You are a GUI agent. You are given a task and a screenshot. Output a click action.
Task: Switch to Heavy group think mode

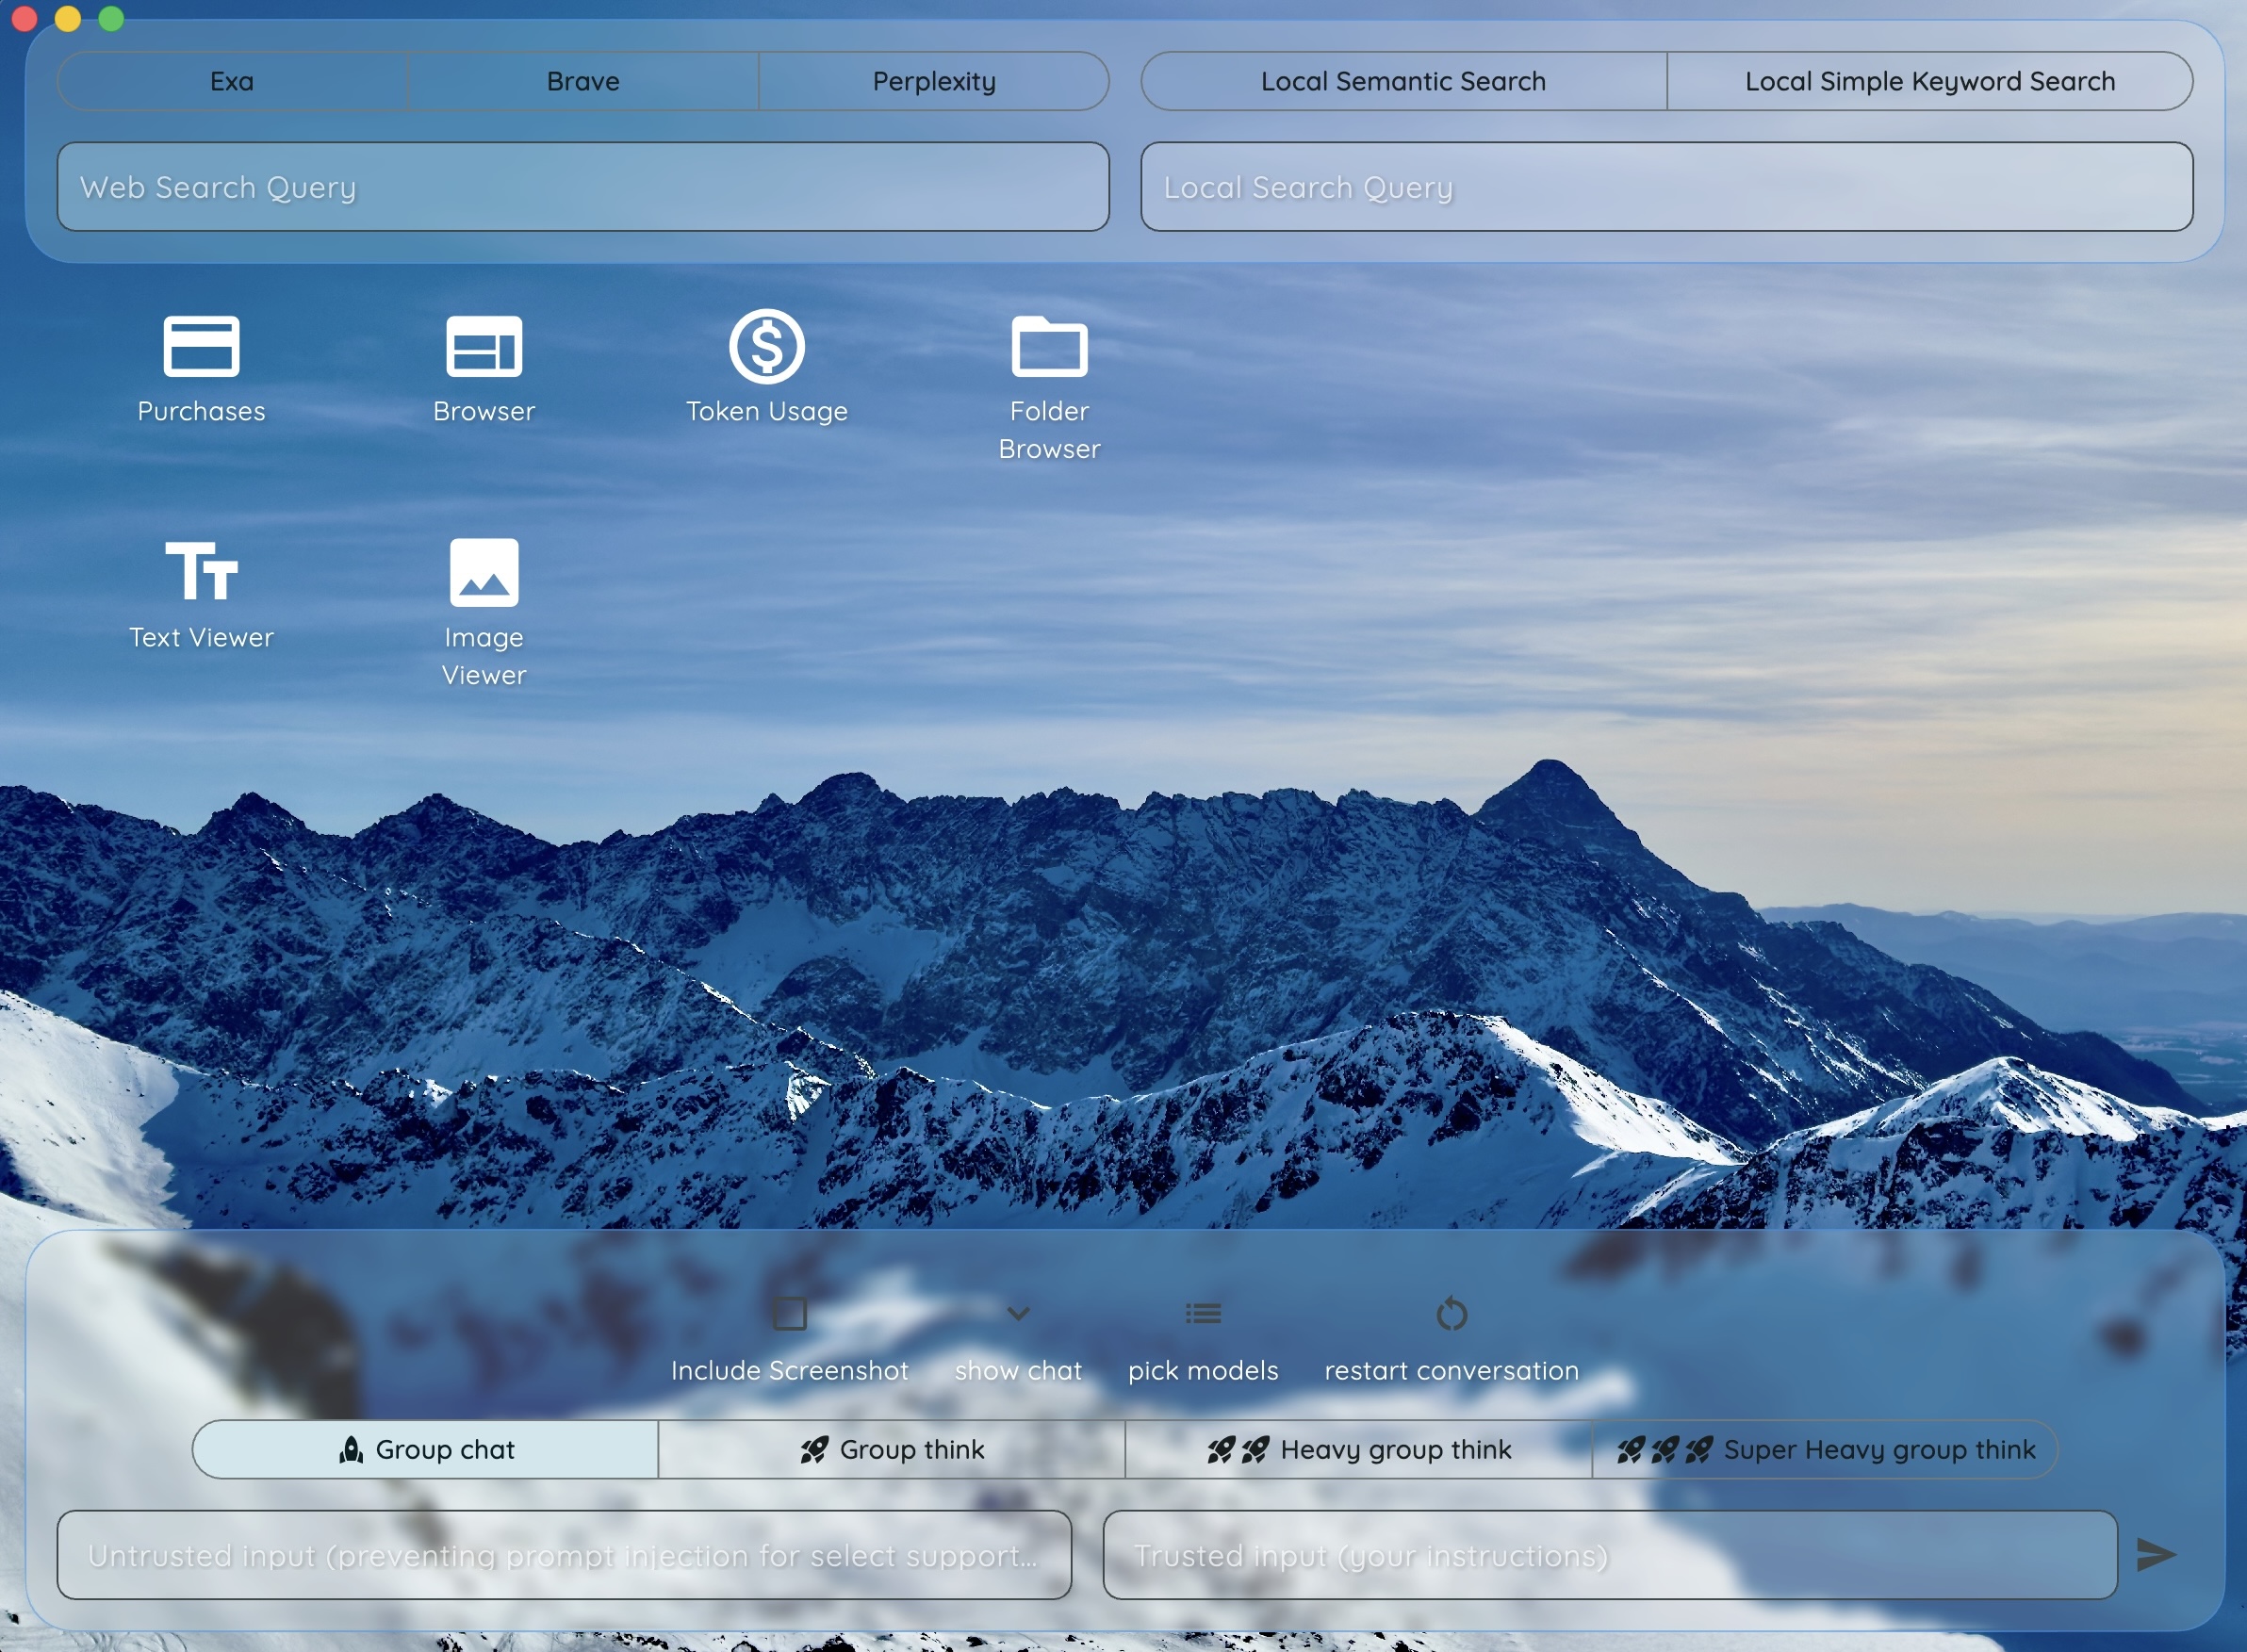point(1359,1450)
